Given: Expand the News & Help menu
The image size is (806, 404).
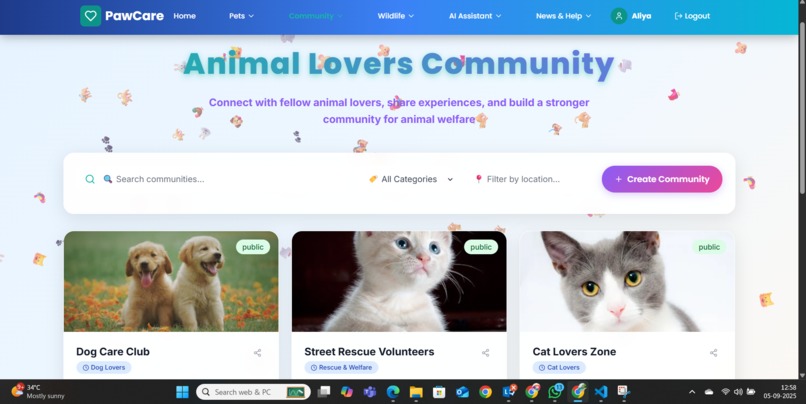Looking at the screenshot, I should click(563, 16).
